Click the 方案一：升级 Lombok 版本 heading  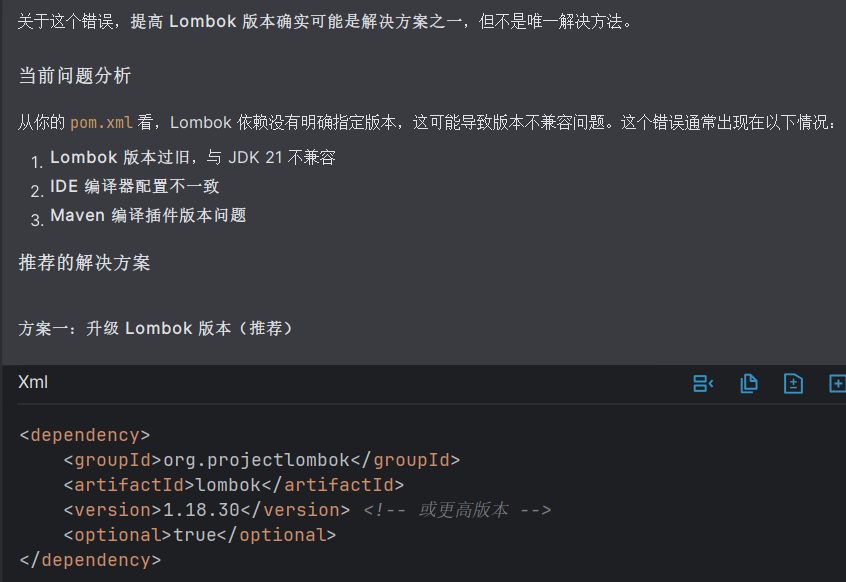[155, 328]
